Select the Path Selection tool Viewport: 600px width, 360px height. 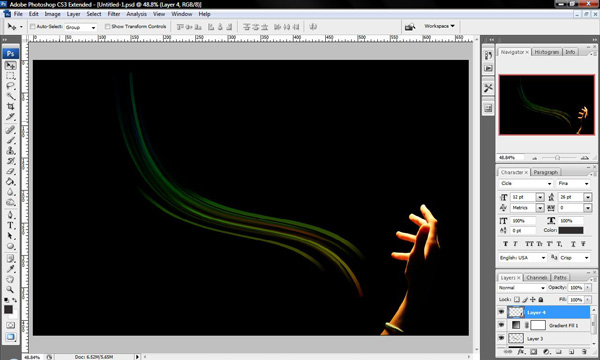pyautogui.click(x=10, y=236)
